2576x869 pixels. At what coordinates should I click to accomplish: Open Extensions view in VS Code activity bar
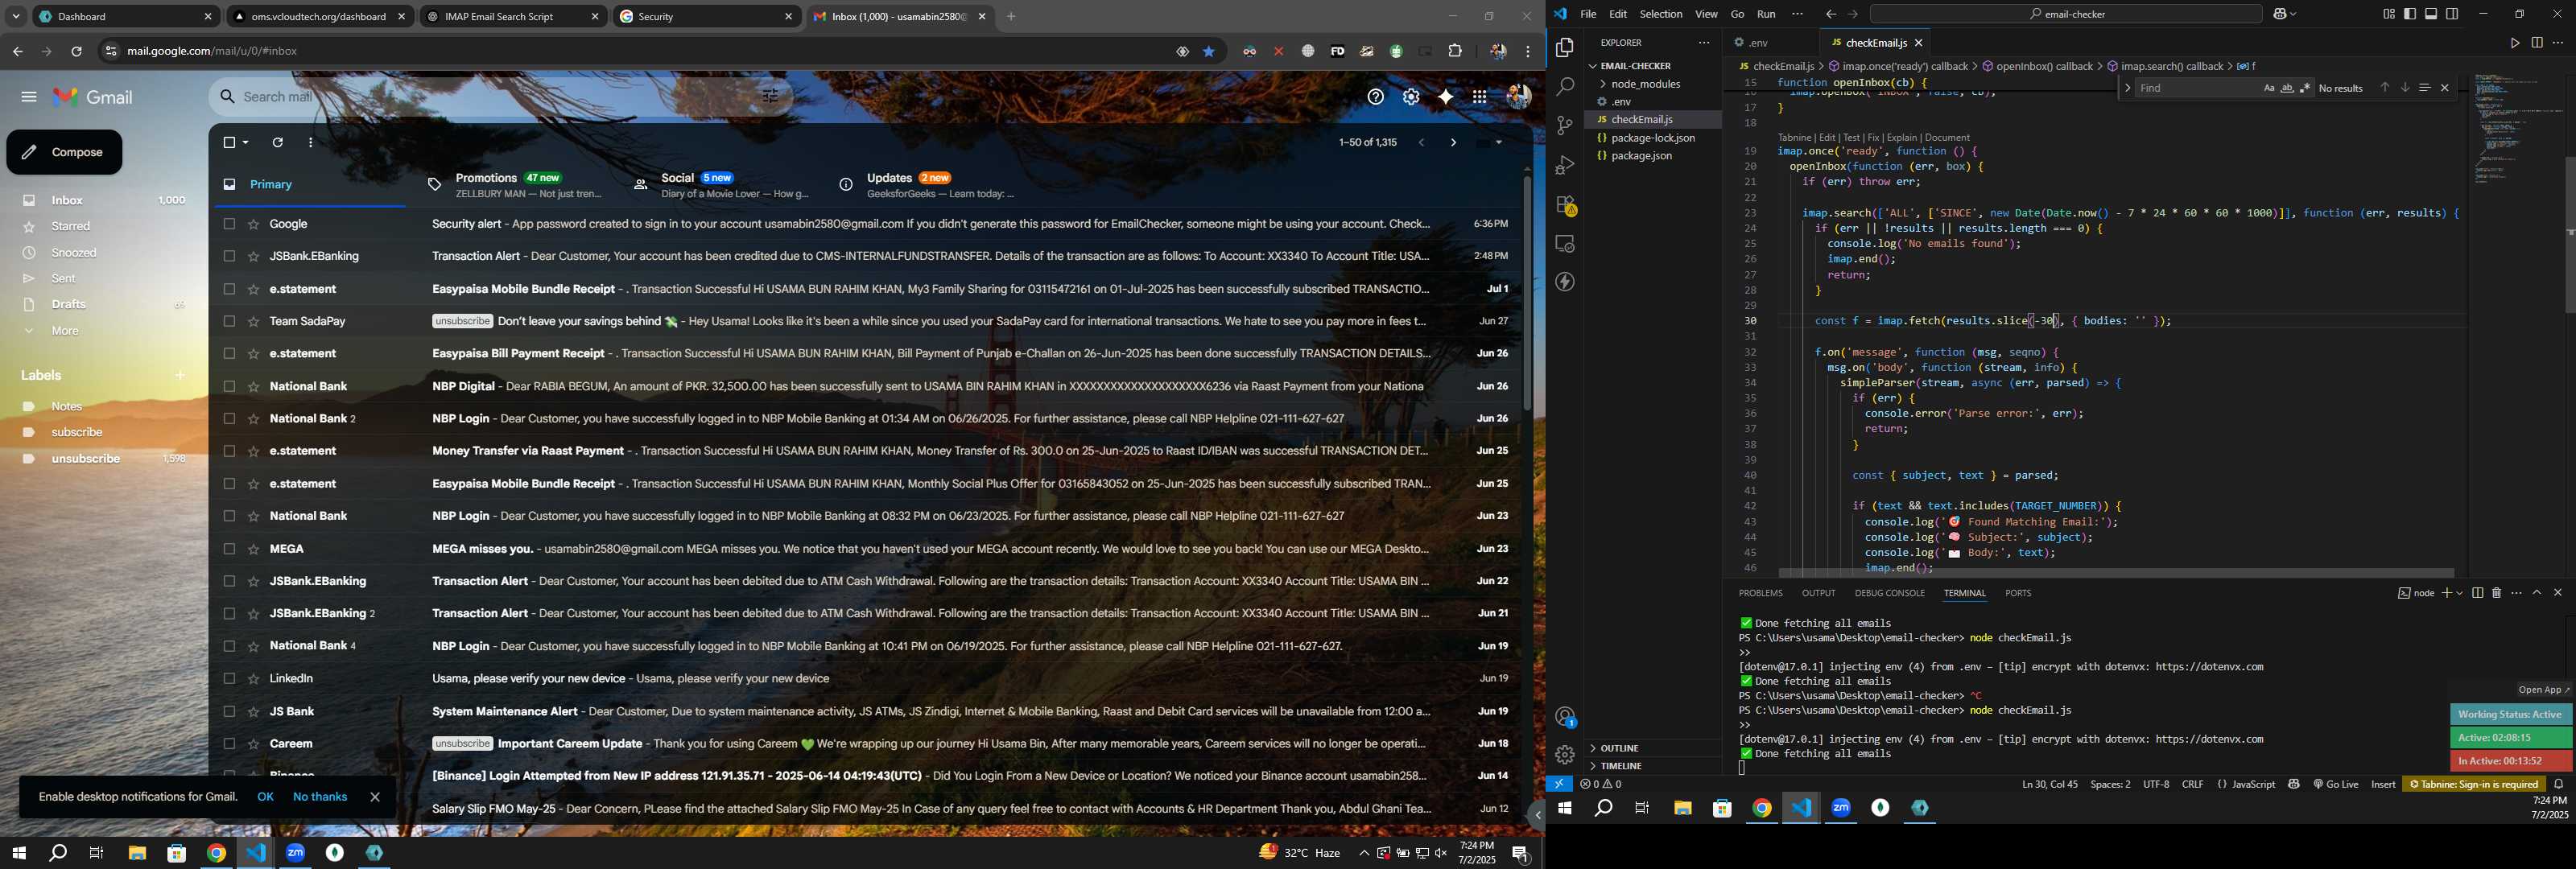1565,205
